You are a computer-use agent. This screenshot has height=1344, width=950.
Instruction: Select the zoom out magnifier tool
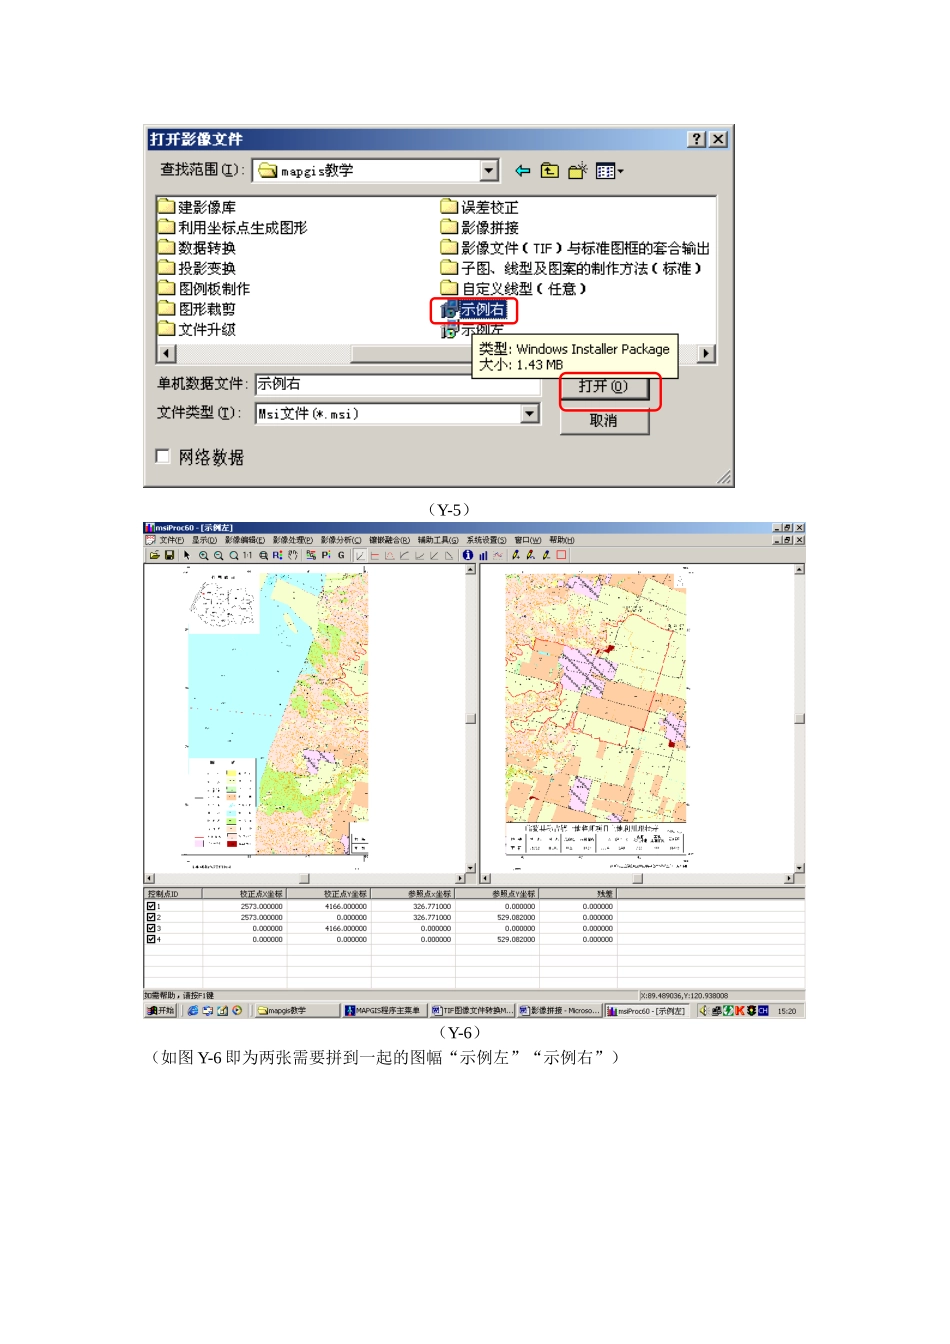(x=218, y=555)
